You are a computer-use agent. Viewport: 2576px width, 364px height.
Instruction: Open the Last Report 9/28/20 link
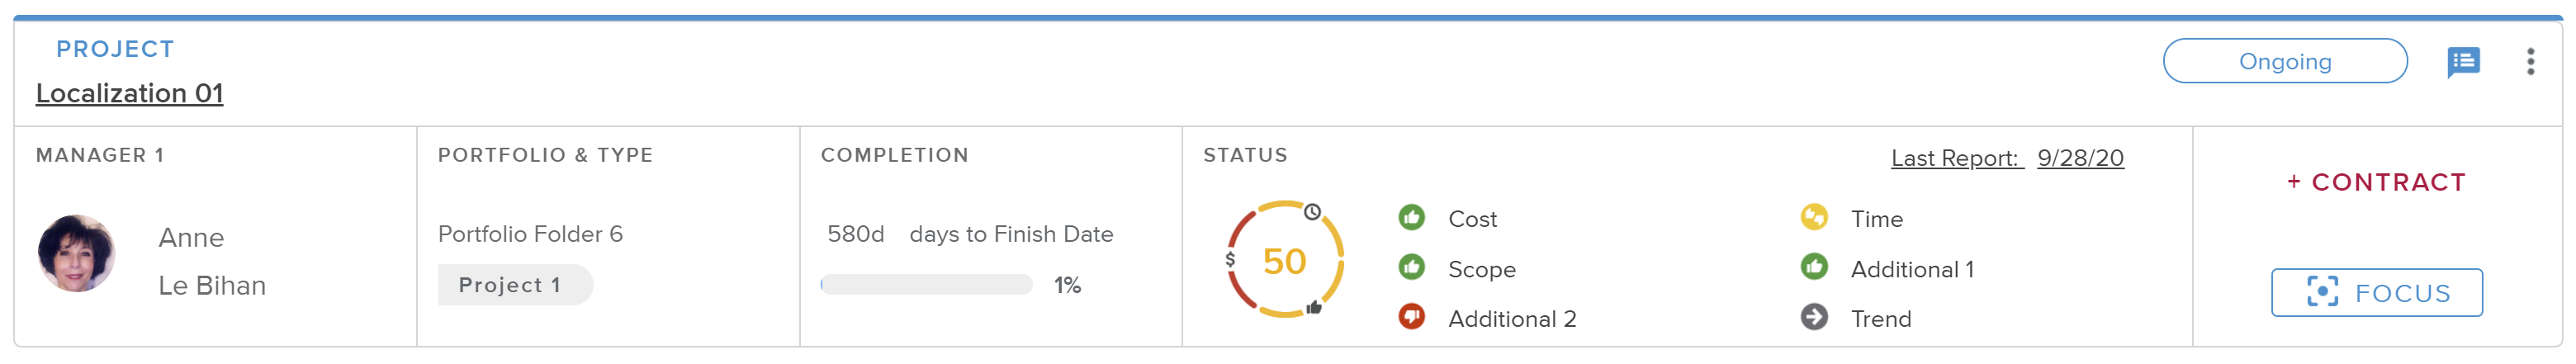(2006, 158)
